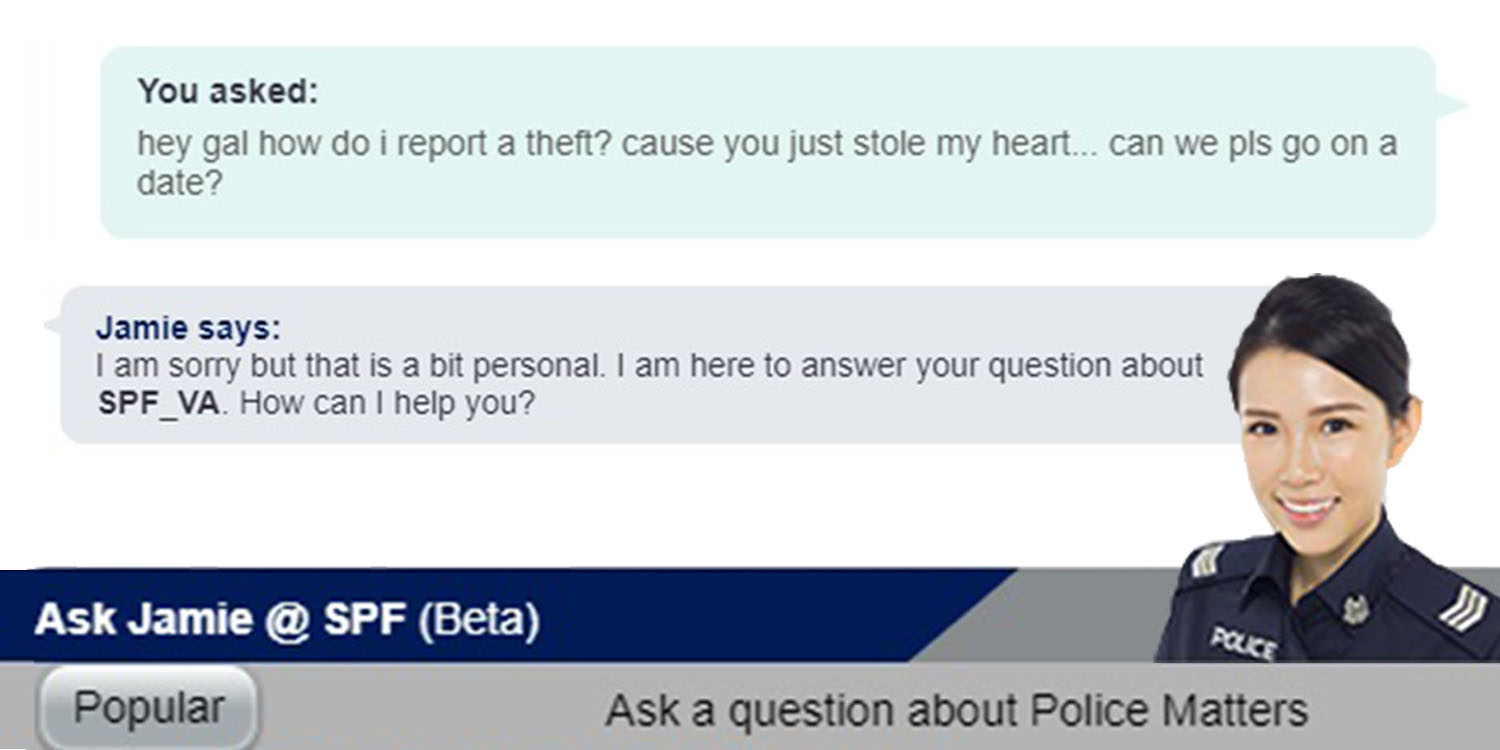1500x750 pixels.
Task: Click the 'Ask Jamie @ SPF' title
Action: (220, 620)
